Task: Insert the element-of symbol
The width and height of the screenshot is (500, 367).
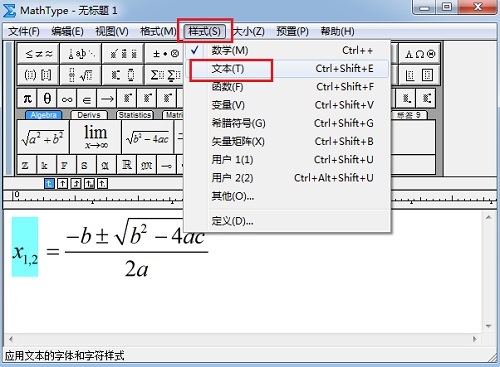Action: [x=87, y=98]
